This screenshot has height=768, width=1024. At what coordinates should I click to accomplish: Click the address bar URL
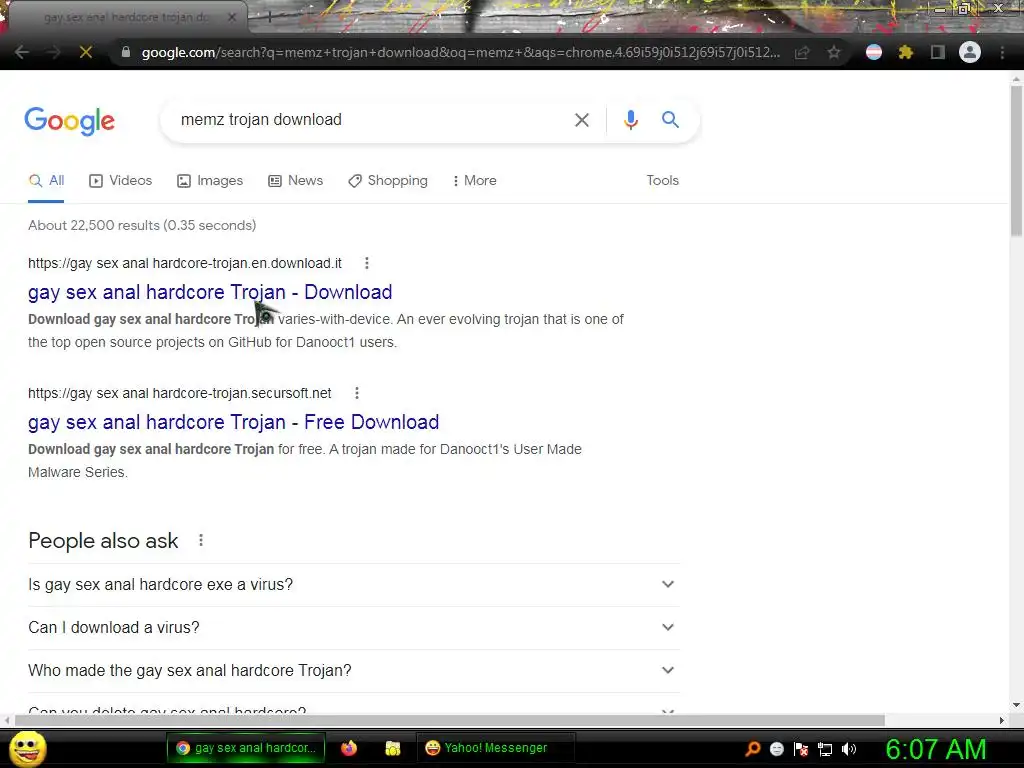coord(461,52)
